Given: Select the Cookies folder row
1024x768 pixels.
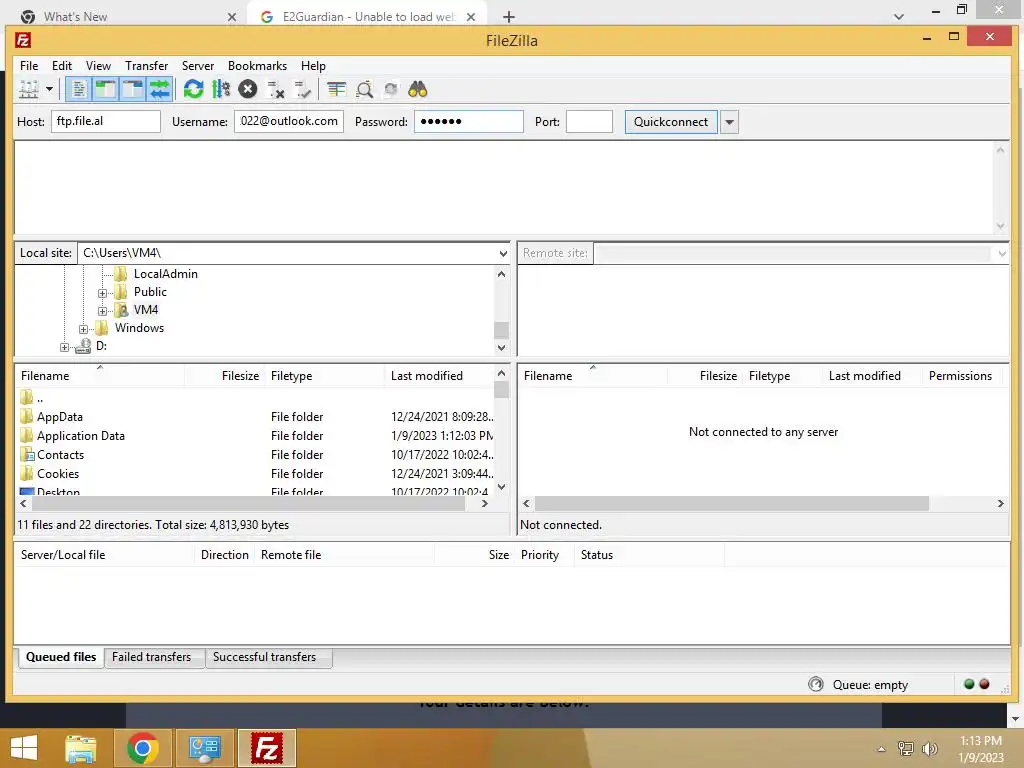Looking at the screenshot, I should [x=256, y=473].
